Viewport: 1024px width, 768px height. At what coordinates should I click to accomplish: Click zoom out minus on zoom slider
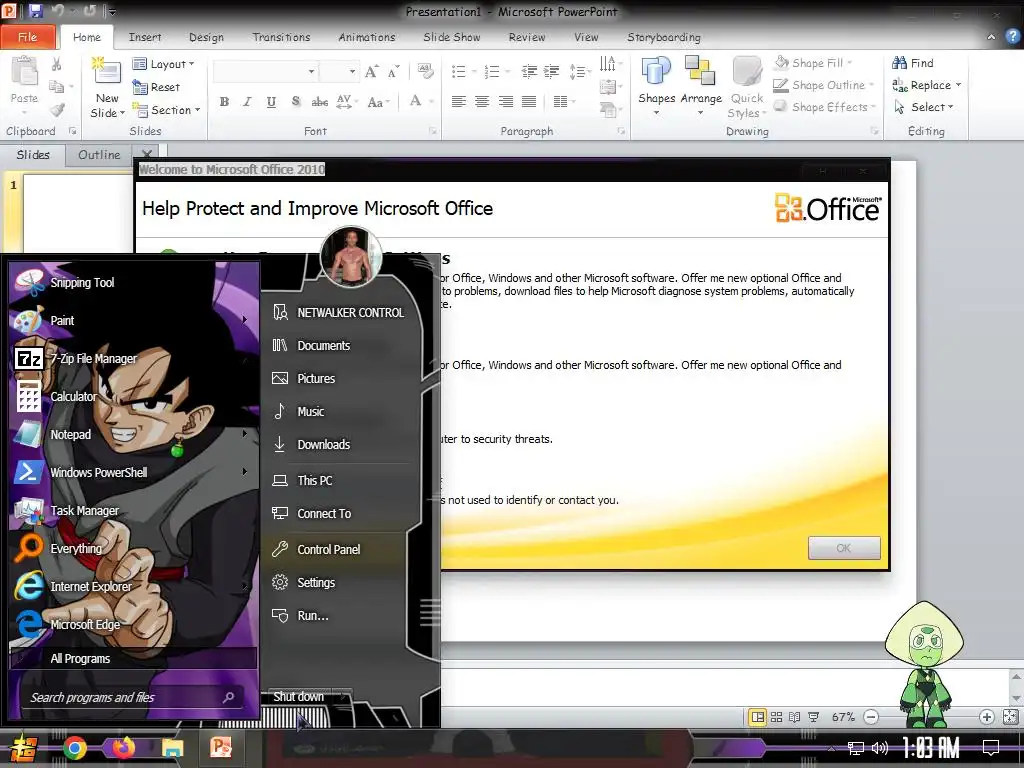(871, 717)
